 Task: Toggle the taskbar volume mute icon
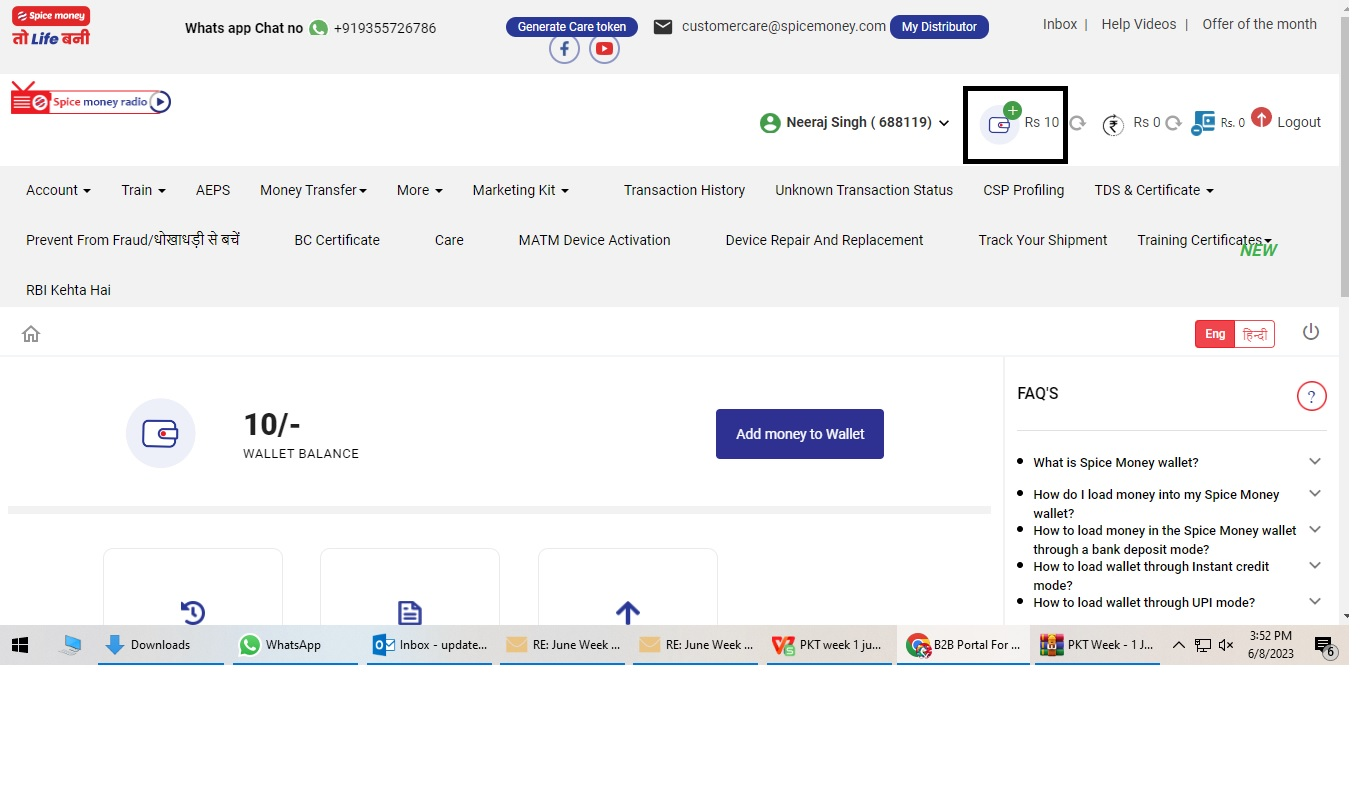(x=1226, y=645)
